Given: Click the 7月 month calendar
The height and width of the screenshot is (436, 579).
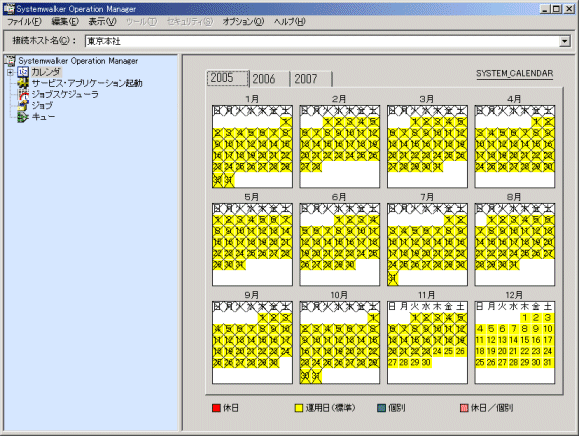Looking at the screenshot, I should pos(427,244).
